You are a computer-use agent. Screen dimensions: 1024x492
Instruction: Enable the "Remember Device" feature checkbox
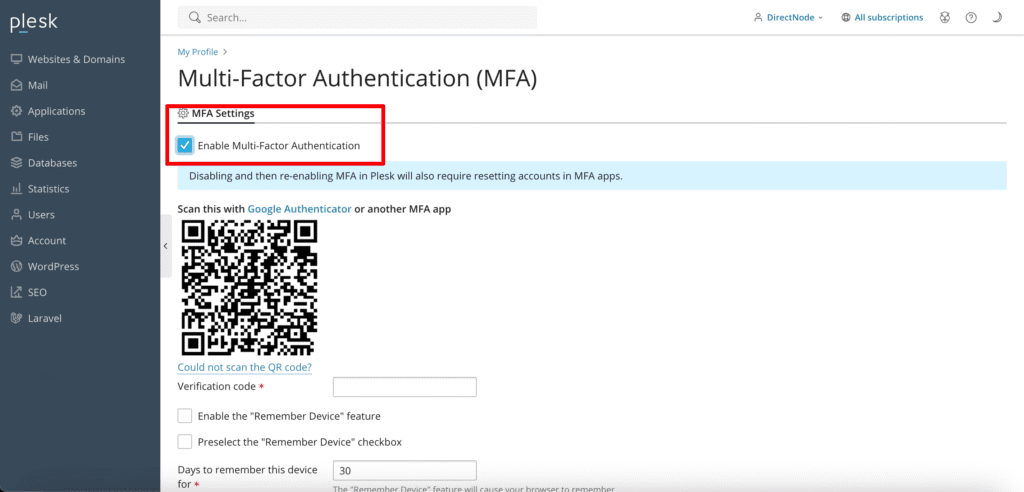(185, 416)
